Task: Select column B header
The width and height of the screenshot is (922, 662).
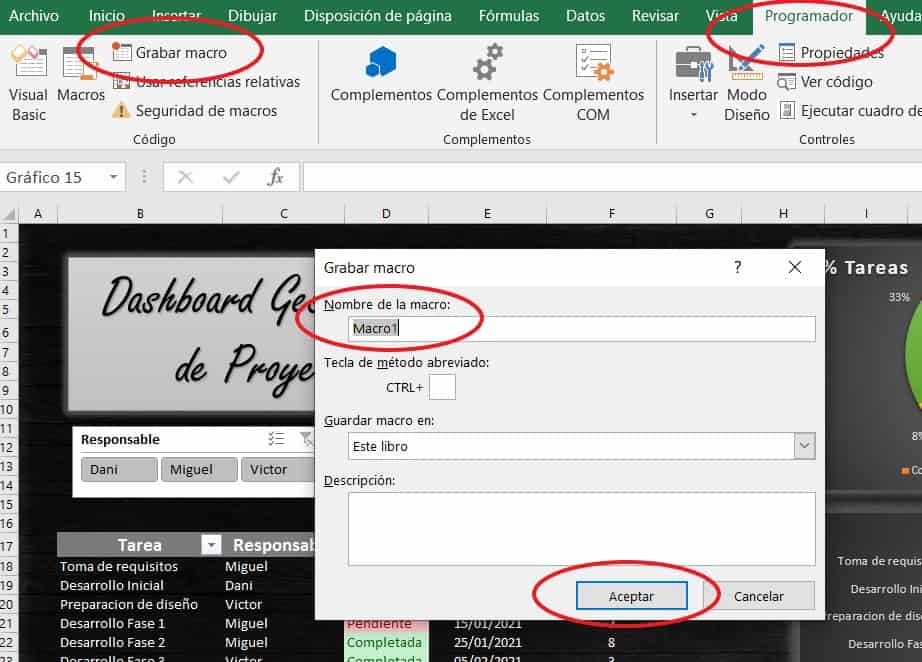Action: click(x=140, y=213)
